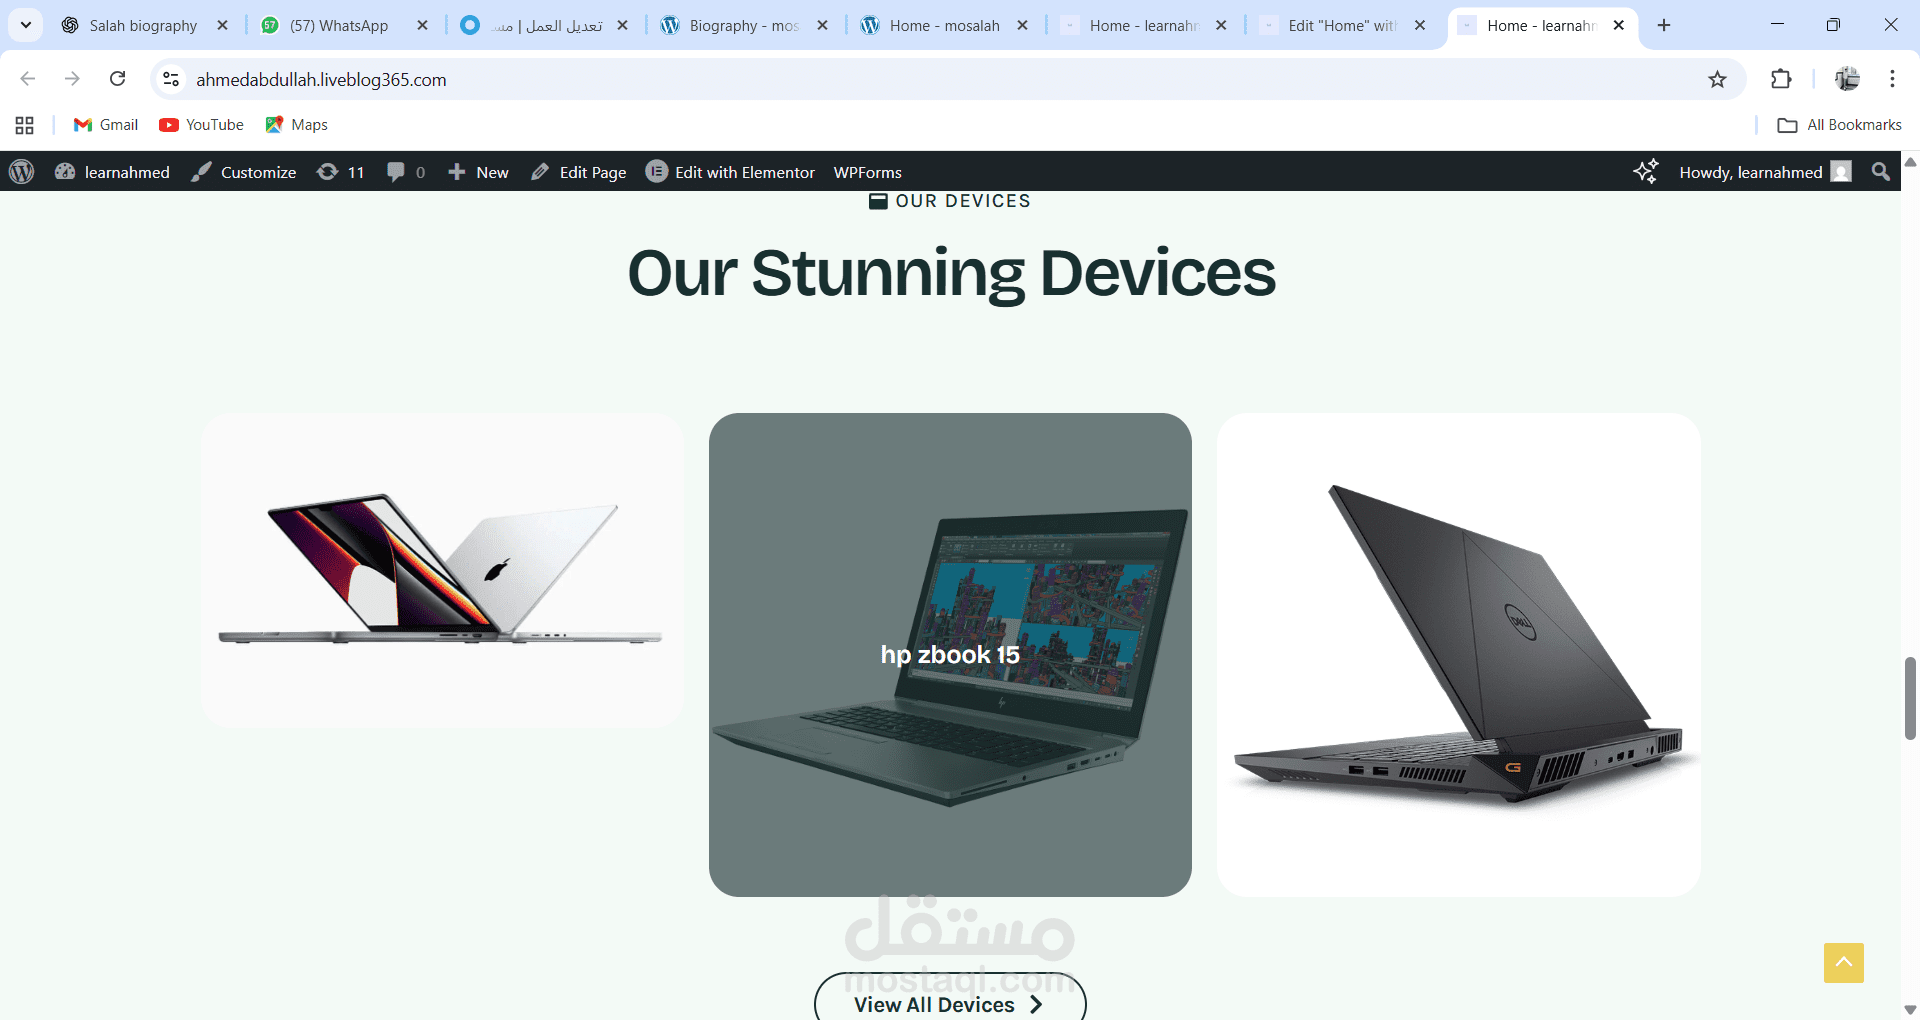
Task: Open the Howdy, learnahmed account menu
Action: pyautogui.click(x=1765, y=172)
